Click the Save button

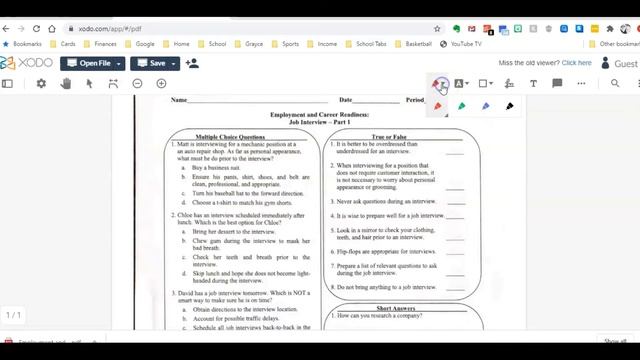pyautogui.click(x=151, y=63)
